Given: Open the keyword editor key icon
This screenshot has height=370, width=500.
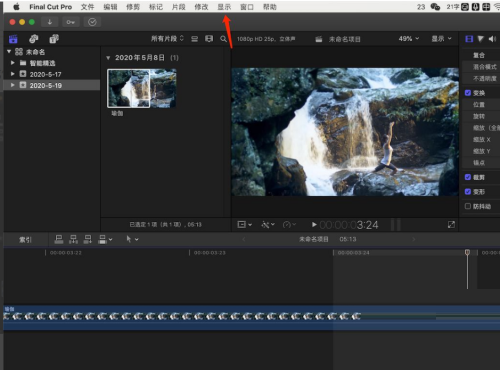Looking at the screenshot, I should (x=70, y=22).
